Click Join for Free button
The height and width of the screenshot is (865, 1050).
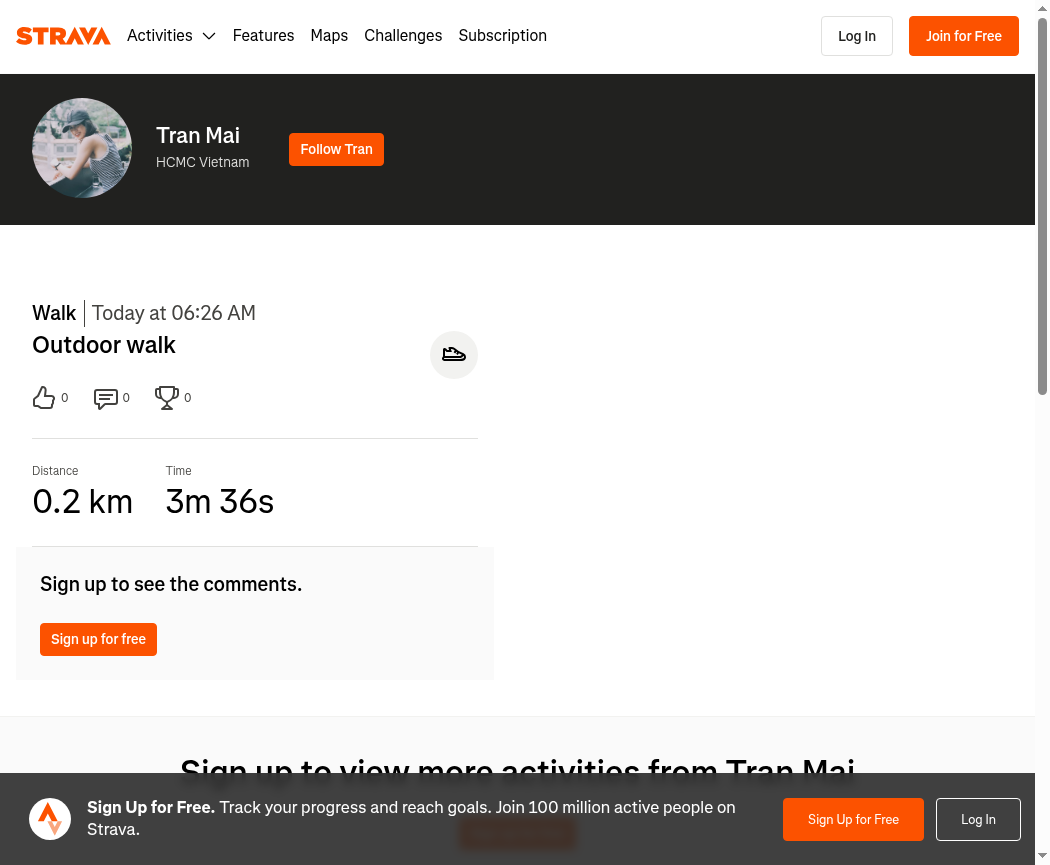click(964, 36)
